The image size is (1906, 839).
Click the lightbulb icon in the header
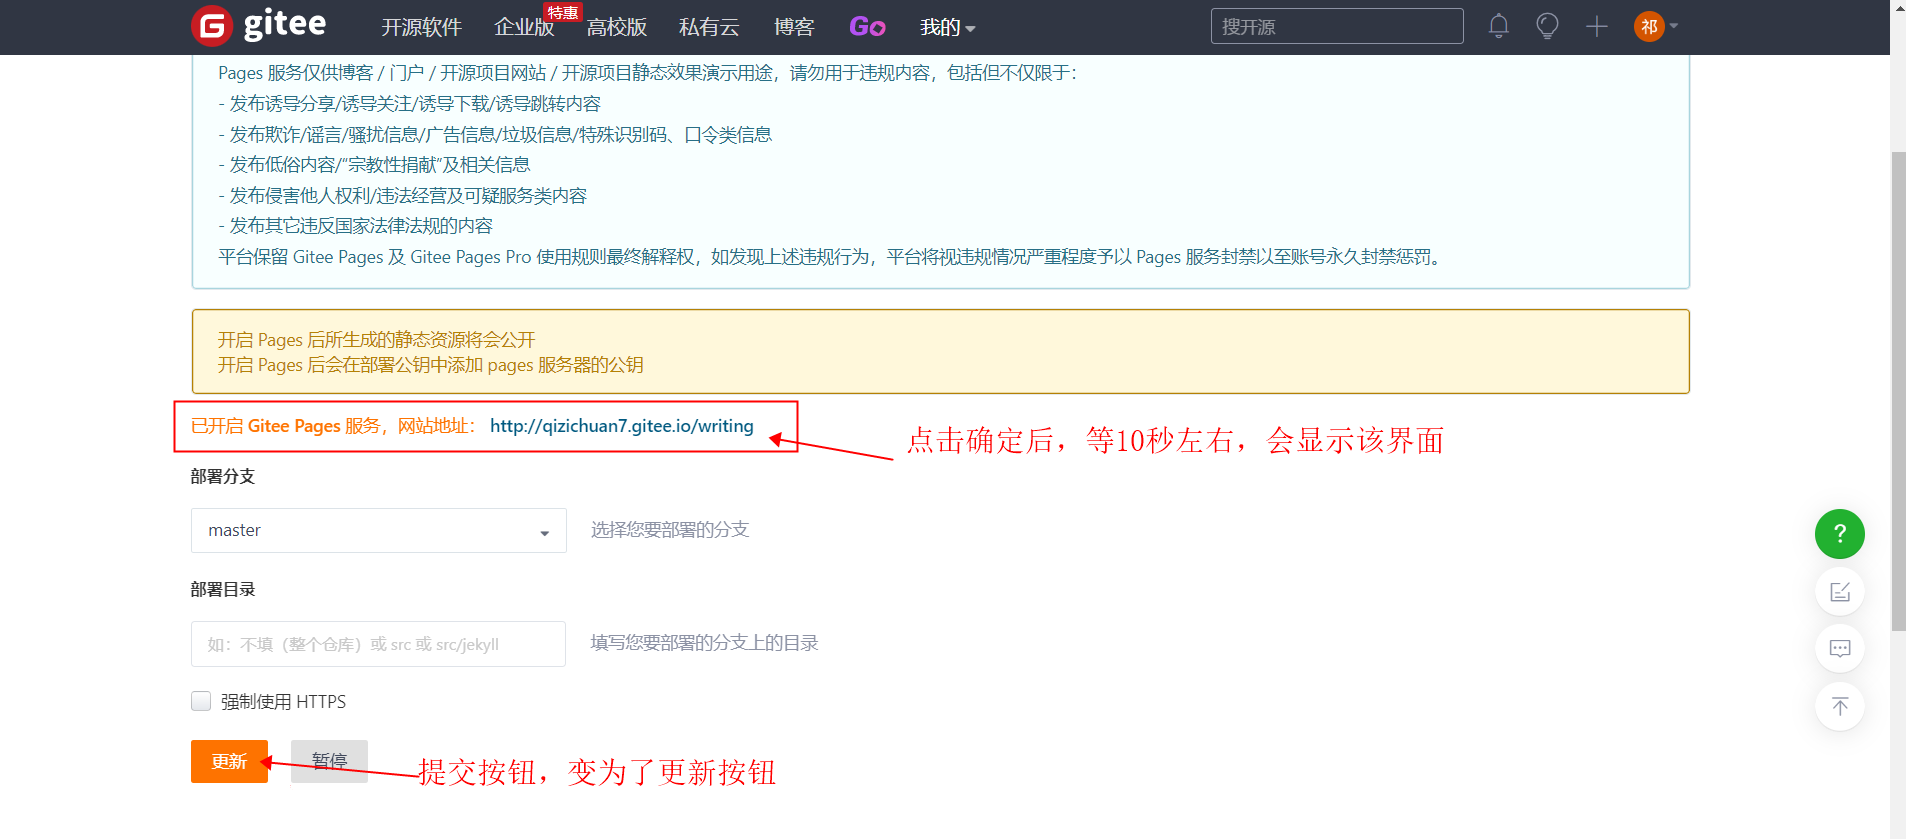pyautogui.click(x=1547, y=26)
